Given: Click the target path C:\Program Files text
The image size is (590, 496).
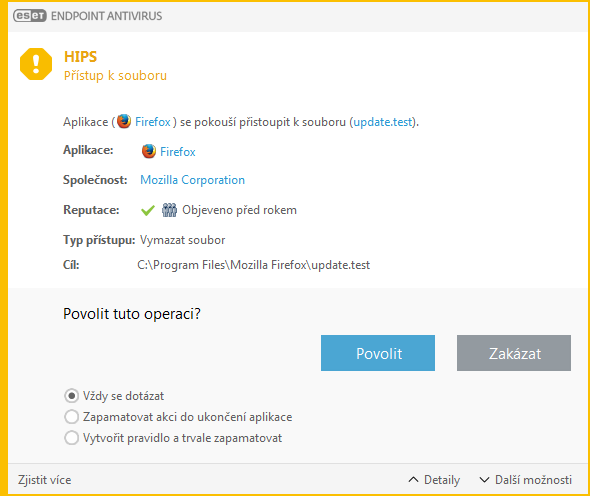Looking at the screenshot, I should 254,265.
